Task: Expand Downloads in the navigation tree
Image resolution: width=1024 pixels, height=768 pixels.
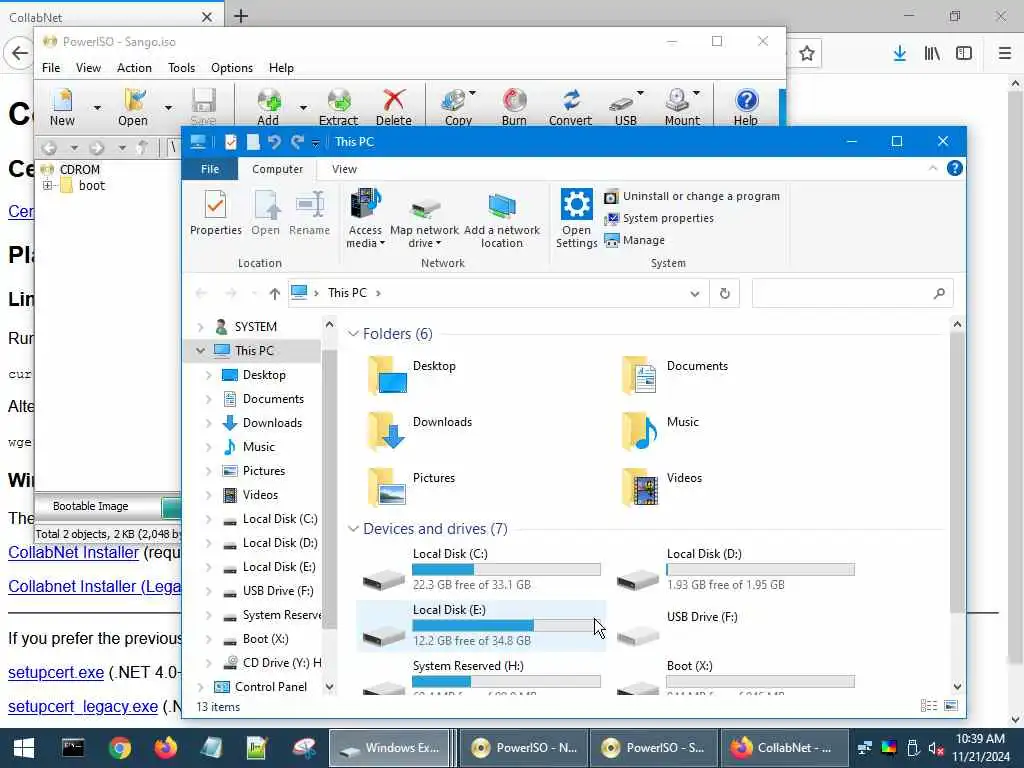Action: point(208,423)
